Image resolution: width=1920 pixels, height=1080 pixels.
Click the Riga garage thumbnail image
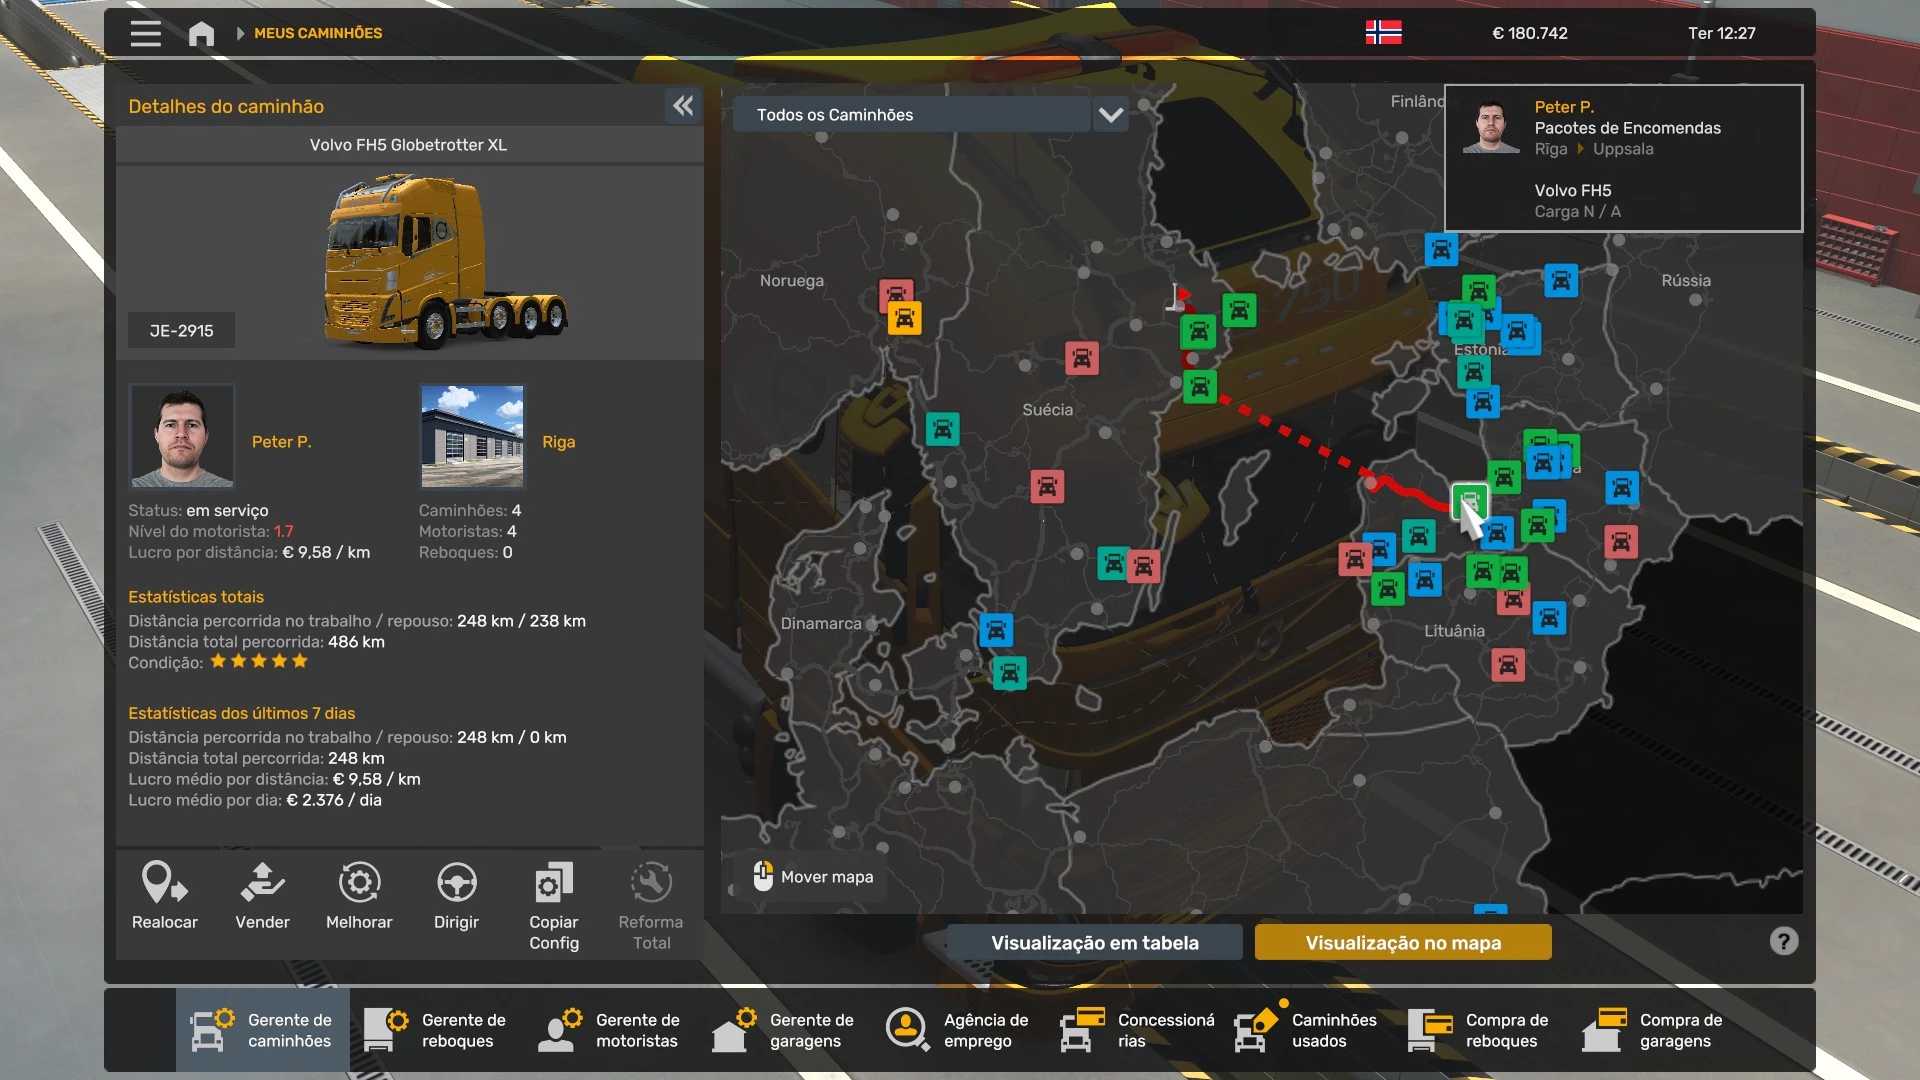(x=472, y=436)
